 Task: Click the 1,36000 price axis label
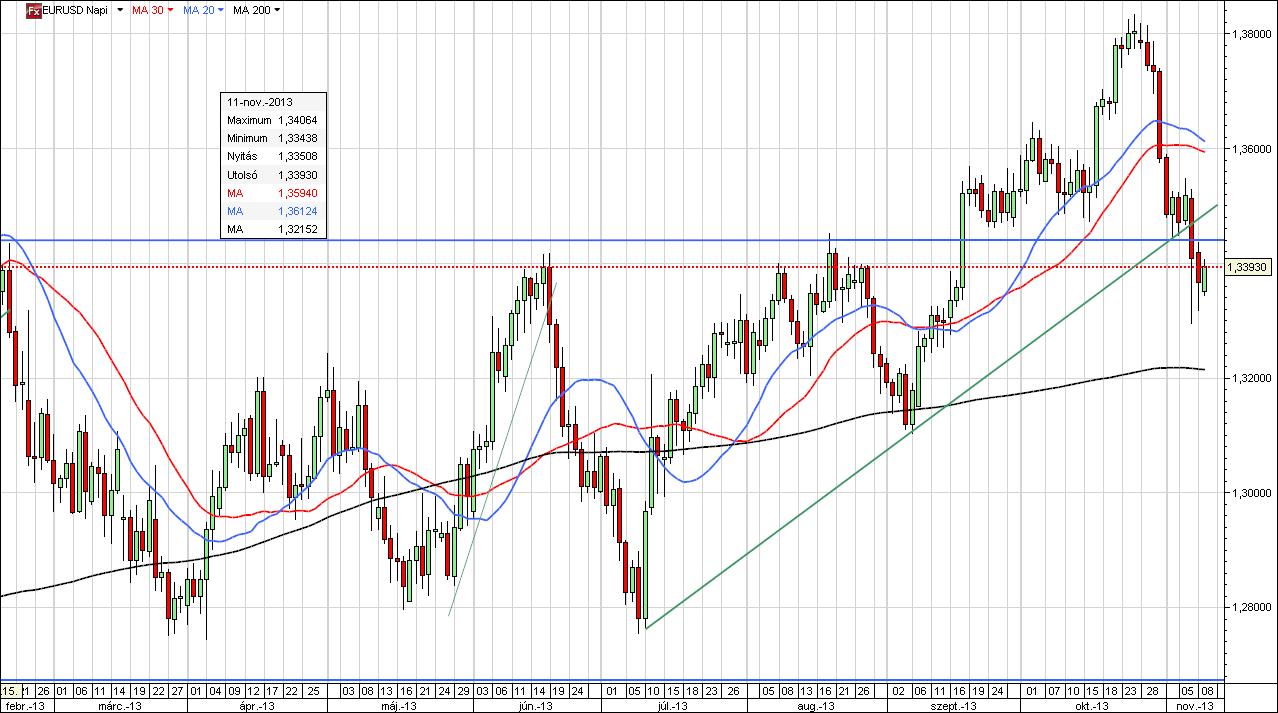(x=1253, y=149)
